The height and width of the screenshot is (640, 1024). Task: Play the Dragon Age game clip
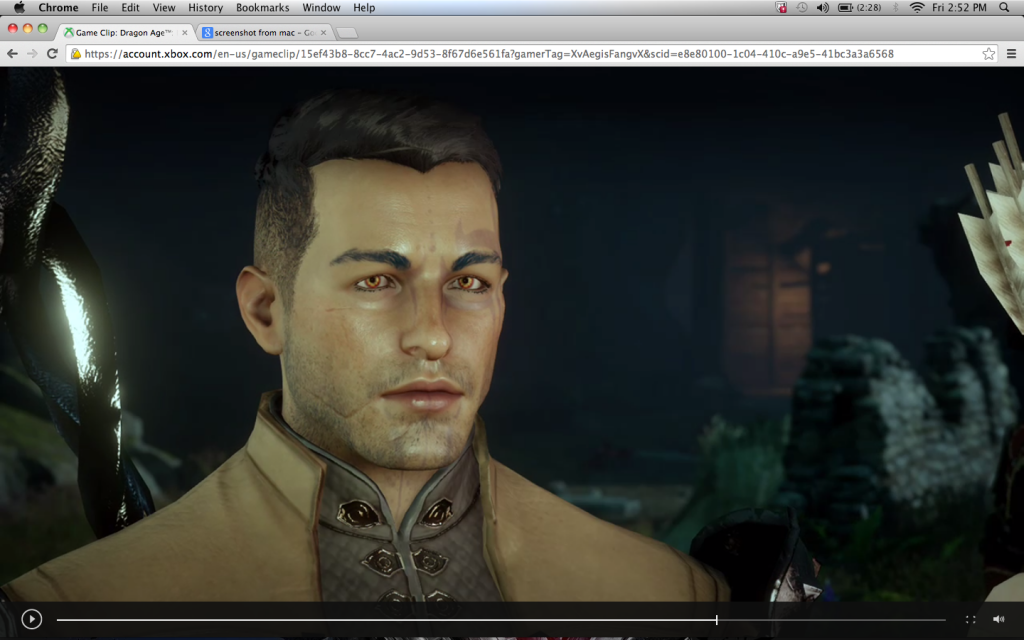tap(30, 619)
